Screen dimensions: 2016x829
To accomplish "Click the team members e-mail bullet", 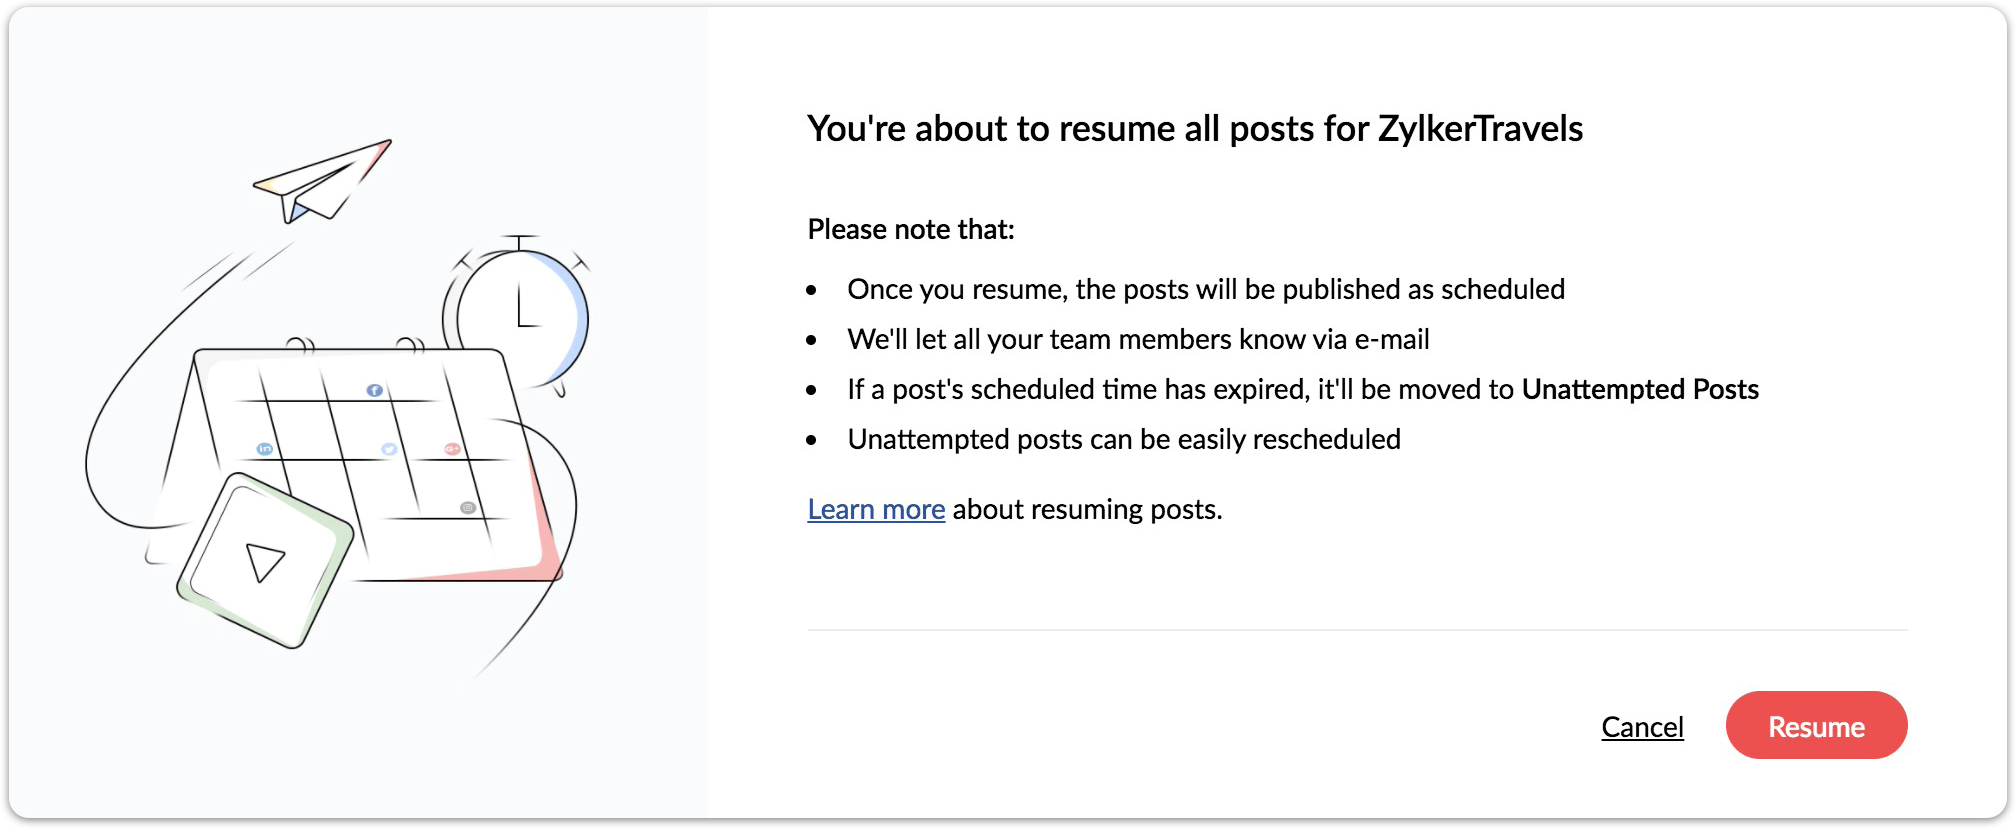I will (1138, 340).
